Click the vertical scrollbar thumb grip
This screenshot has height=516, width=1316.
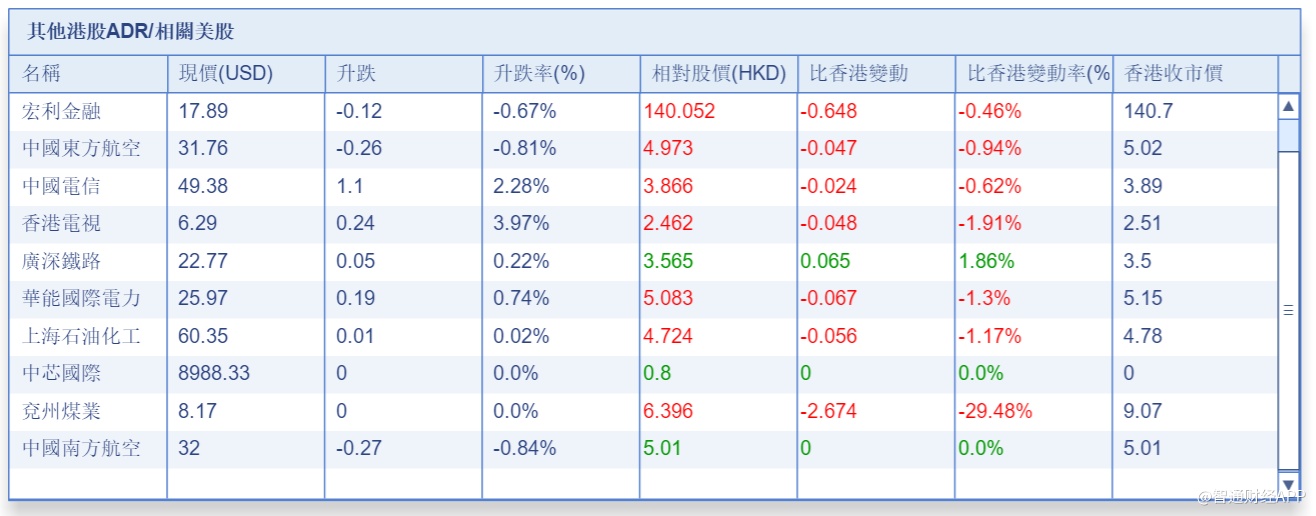[x=1288, y=311]
